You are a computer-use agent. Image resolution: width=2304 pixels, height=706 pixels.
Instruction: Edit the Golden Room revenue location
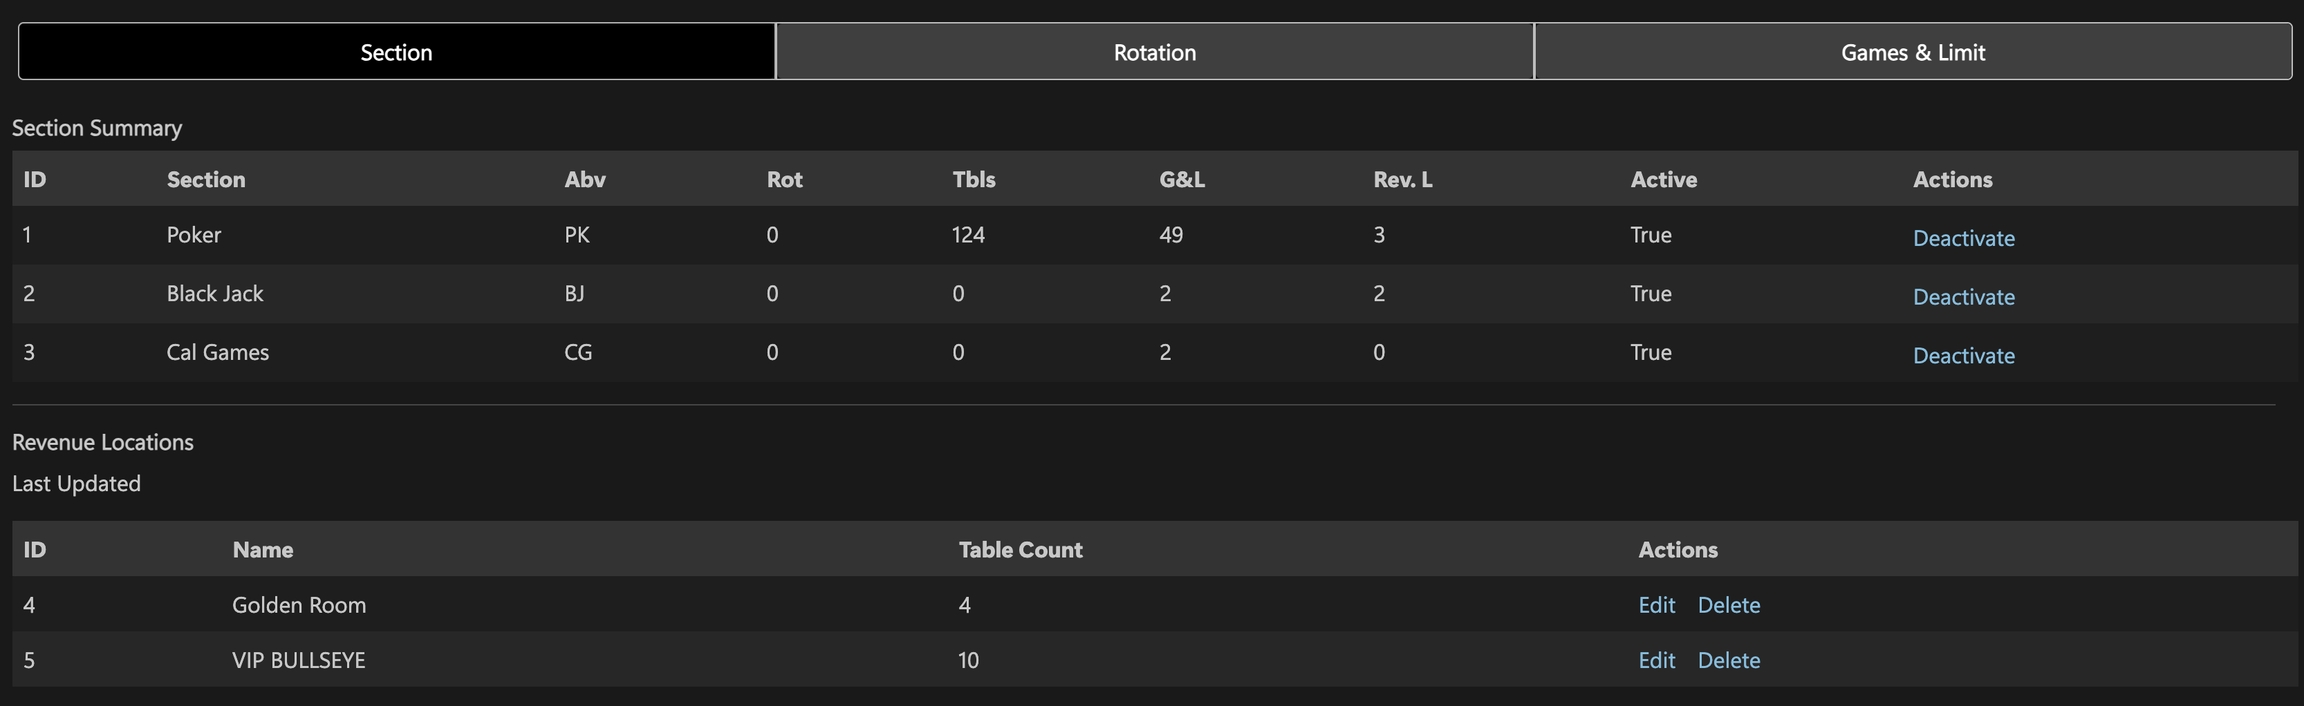pyautogui.click(x=1656, y=605)
